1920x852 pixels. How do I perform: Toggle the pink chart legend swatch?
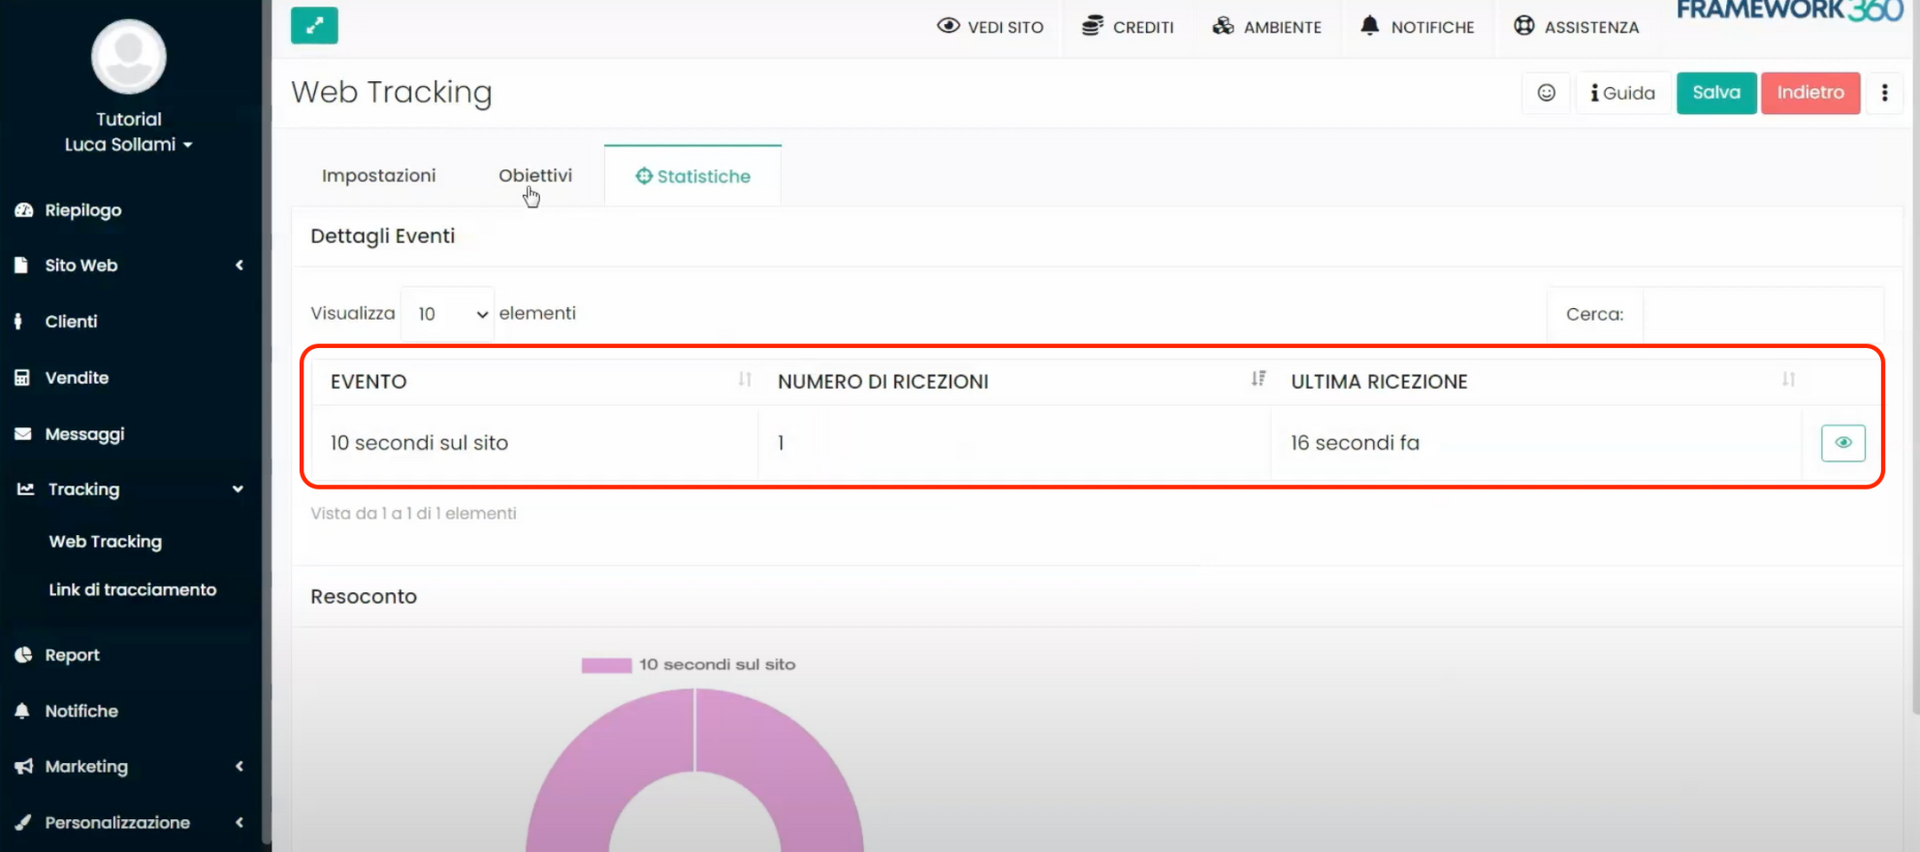606,665
